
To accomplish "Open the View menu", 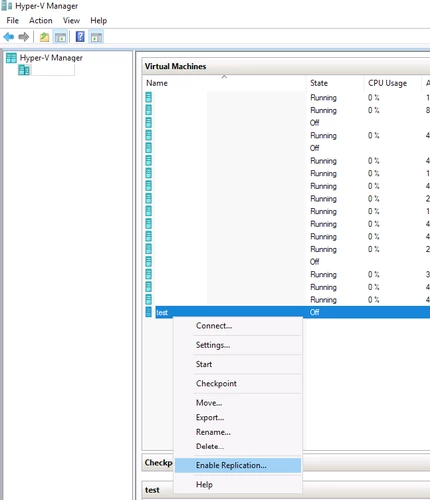I will click(x=71, y=21).
